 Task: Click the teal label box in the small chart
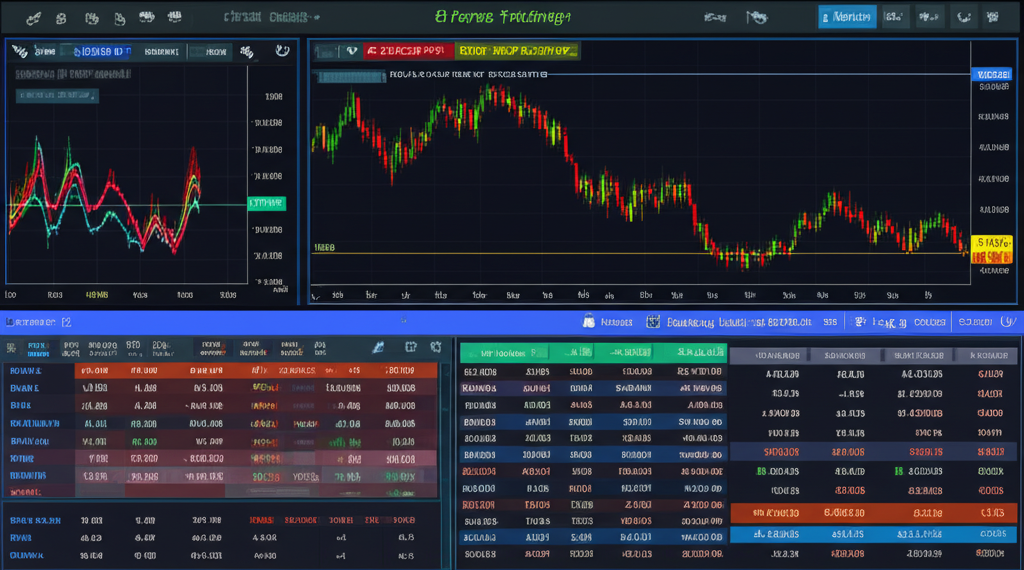(x=57, y=95)
